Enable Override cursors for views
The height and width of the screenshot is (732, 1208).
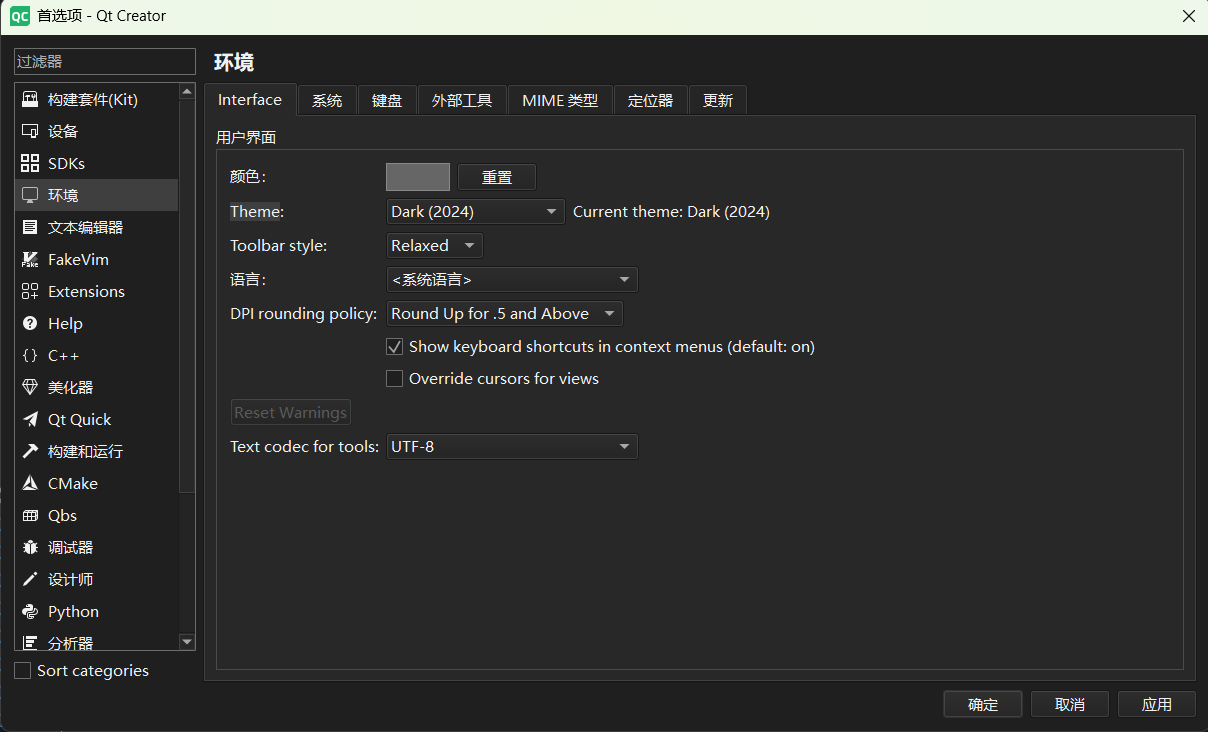click(x=394, y=378)
